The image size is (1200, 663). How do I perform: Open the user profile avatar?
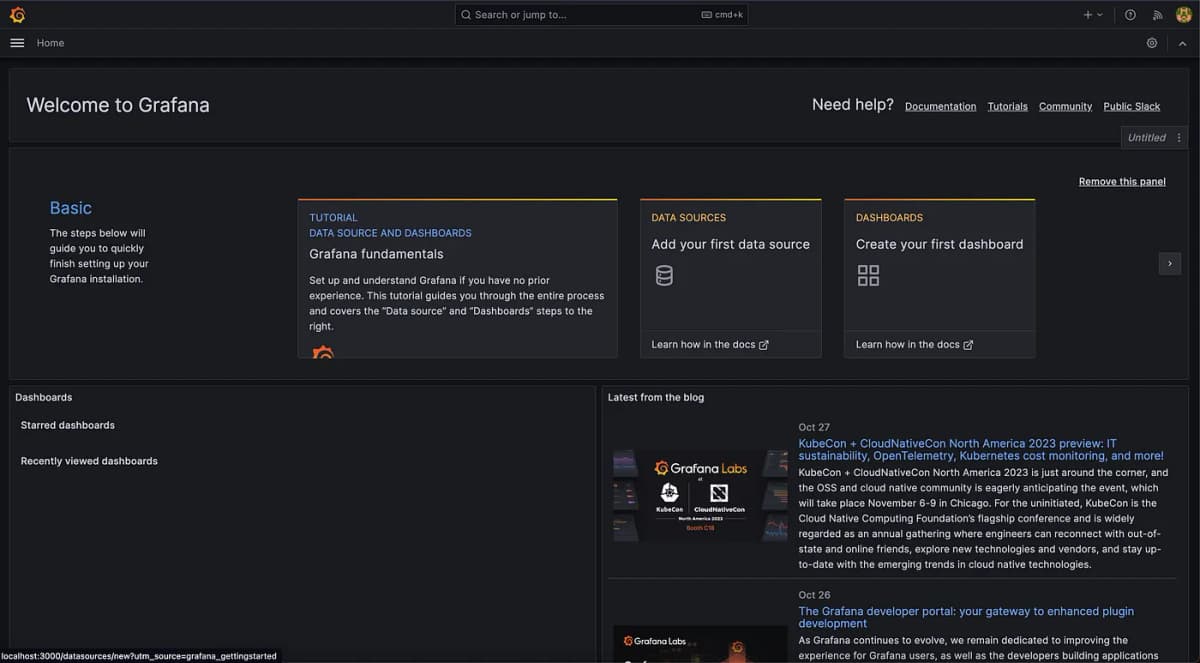click(1183, 15)
